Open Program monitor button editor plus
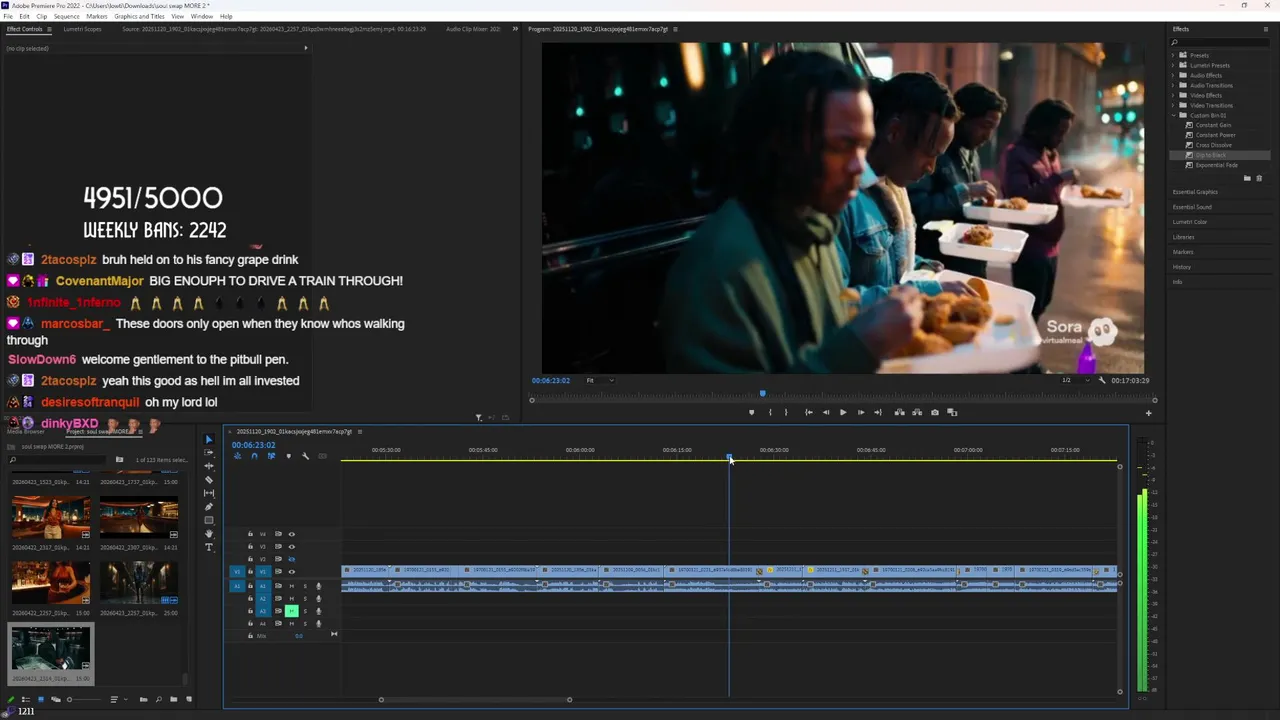Viewport: 1280px width, 720px height. point(1148,413)
